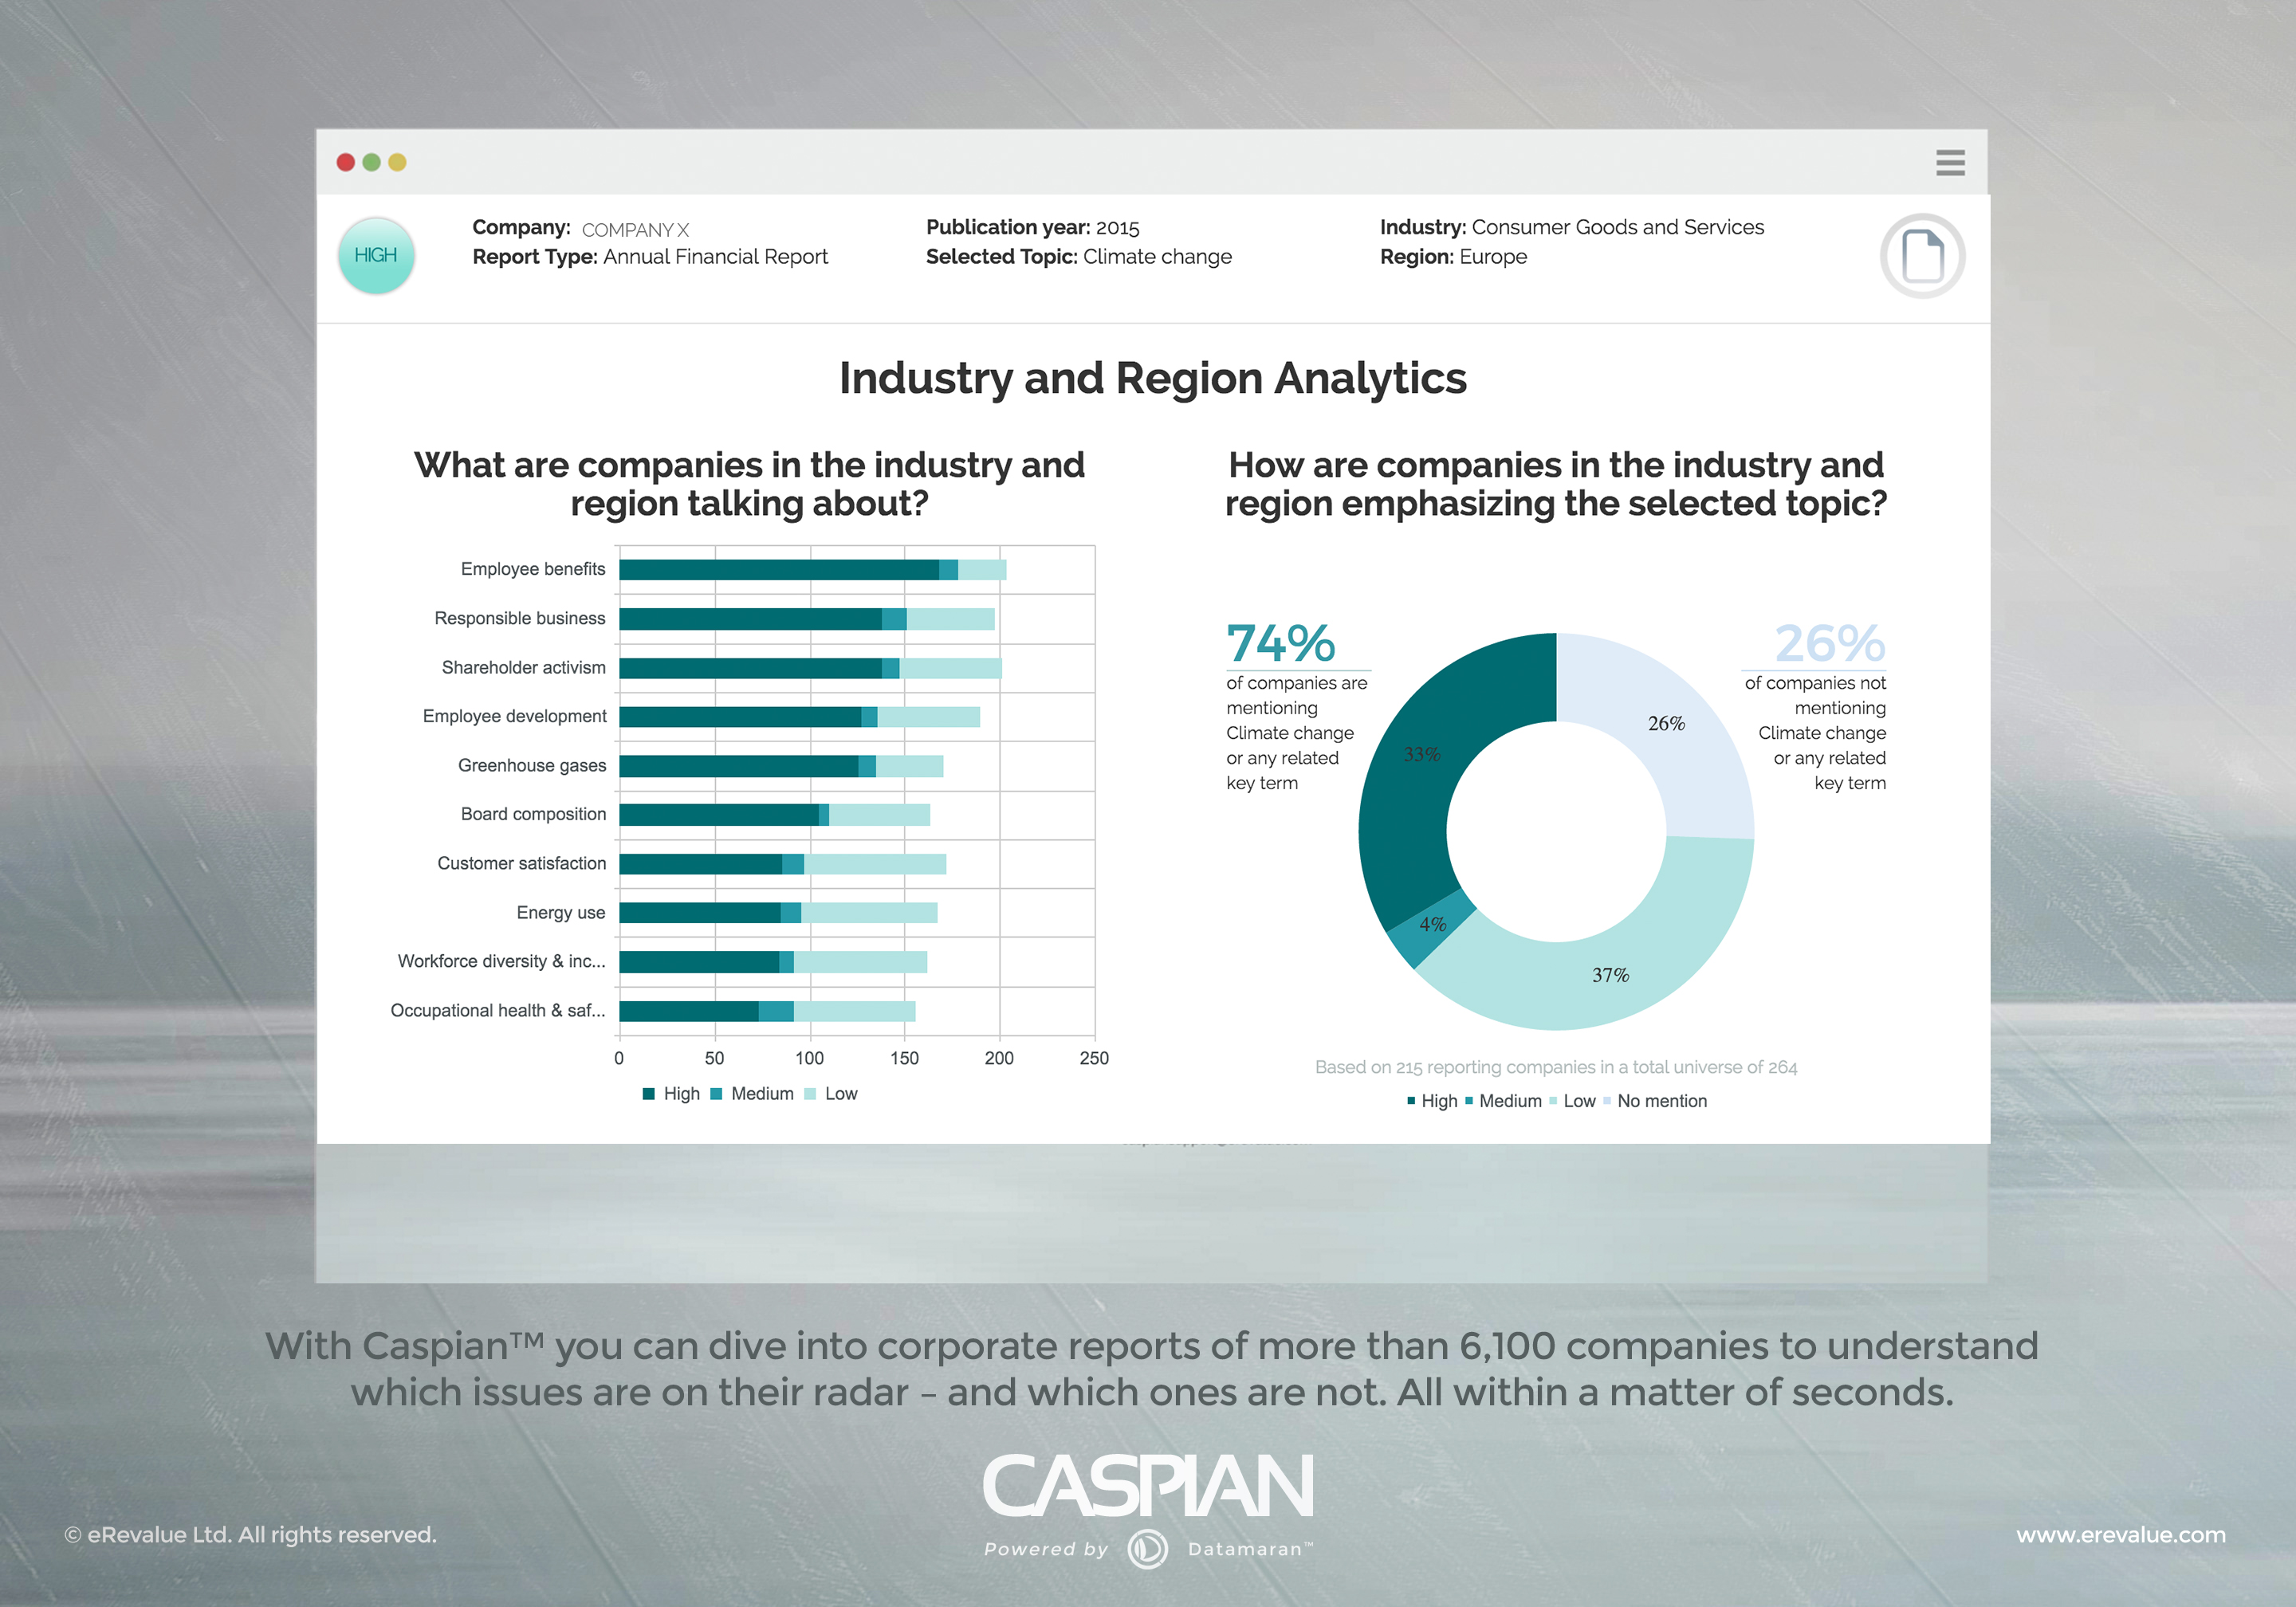The image size is (2296, 1607).
Task: Click Powered by Datamaran text
Action: 1147,1549
